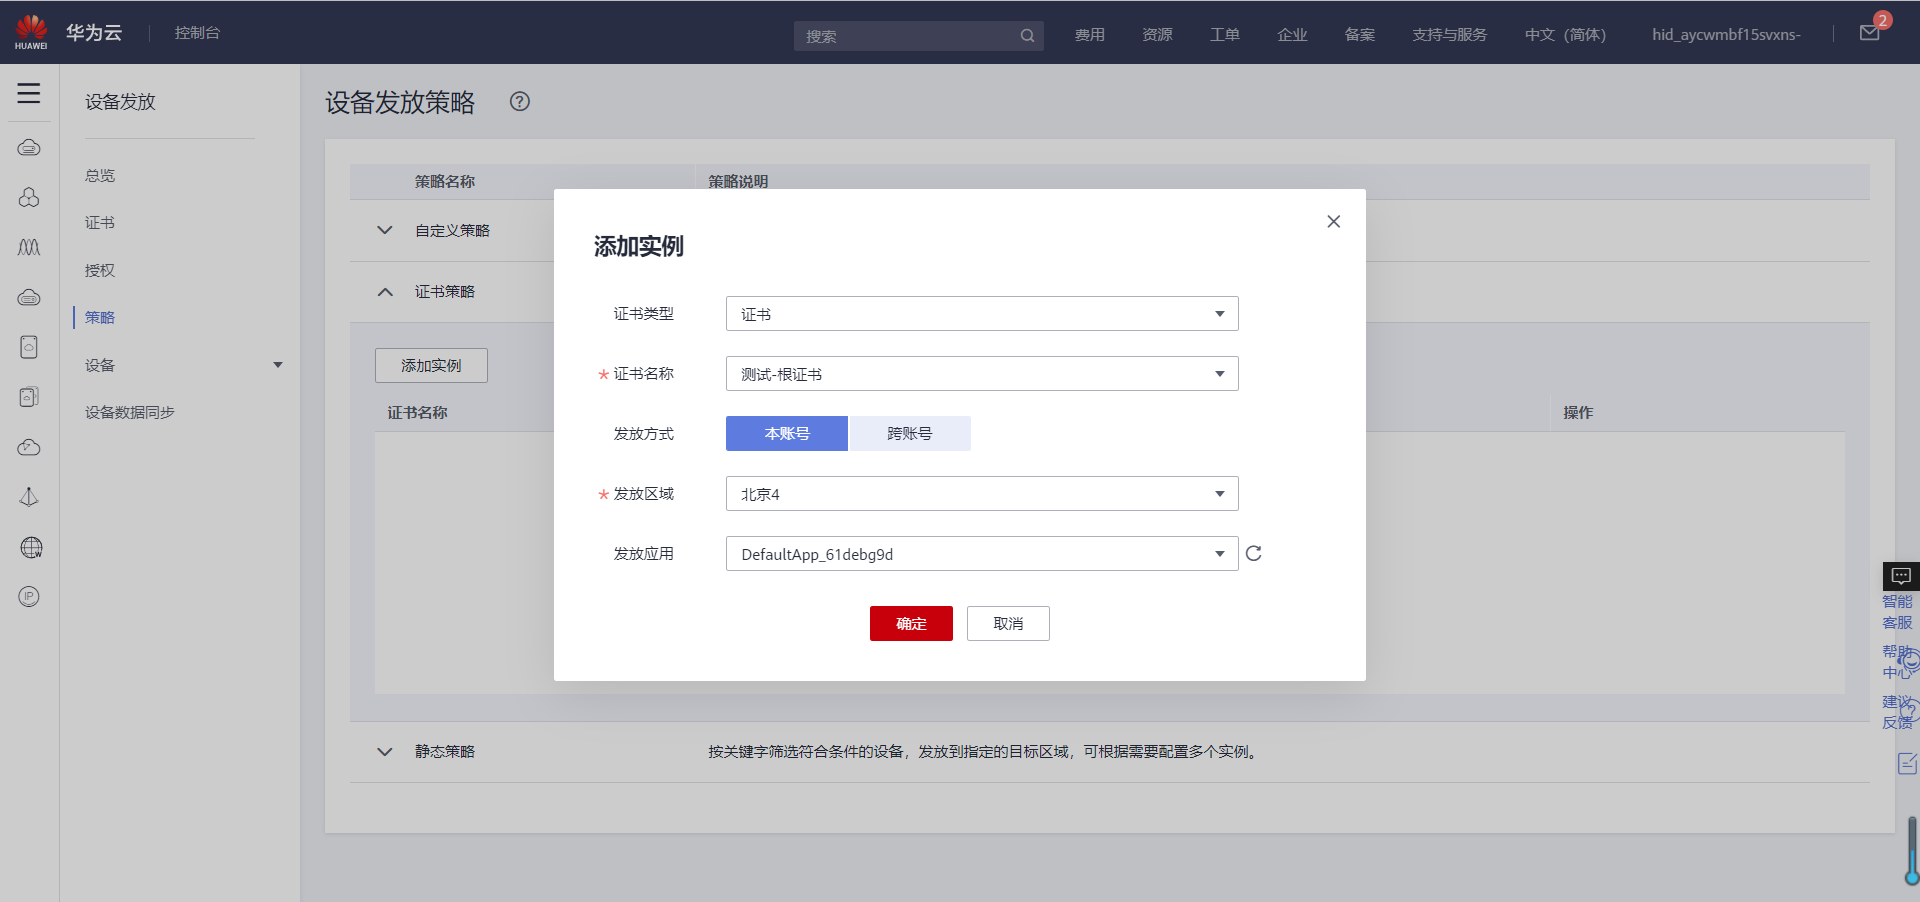Go to 证书 in the sidebar
Viewport: 1920px width, 902px height.
[x=100, y=222]
